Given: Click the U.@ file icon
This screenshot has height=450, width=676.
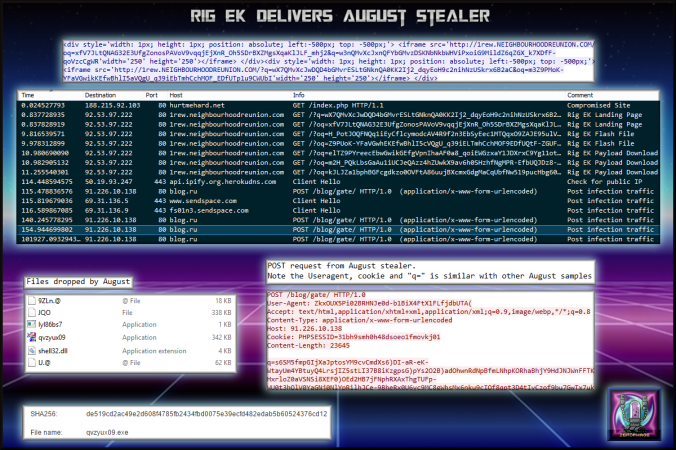Looking at the screenshot, I should point(33,363).
